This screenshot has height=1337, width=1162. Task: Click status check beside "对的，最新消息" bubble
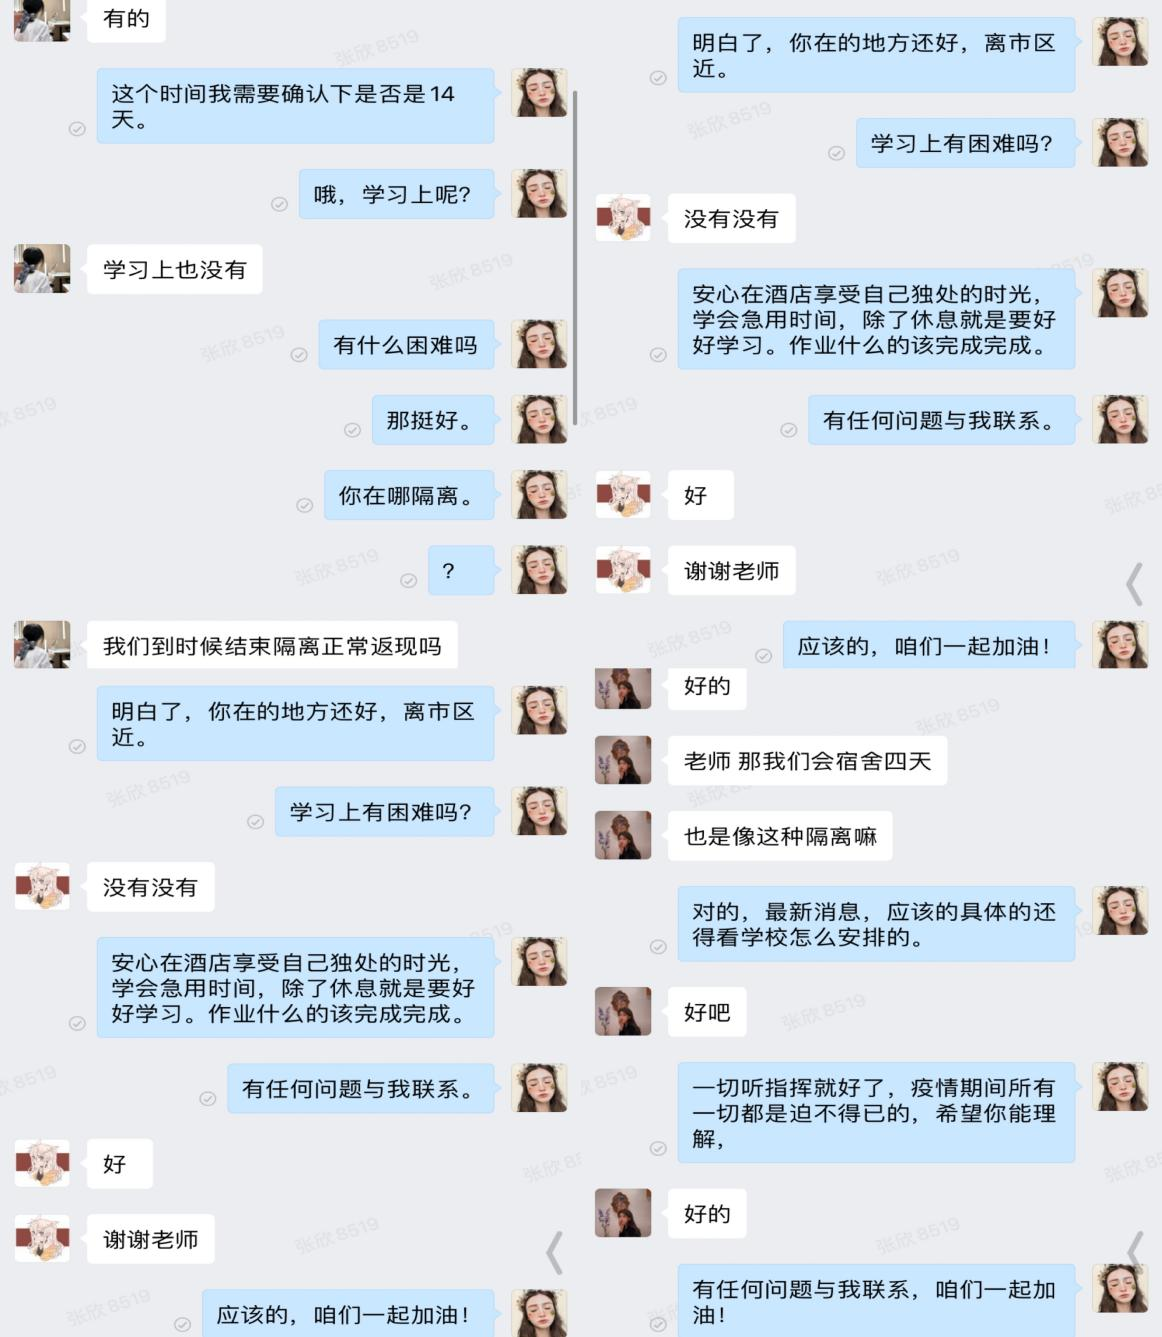coord(658,947)
